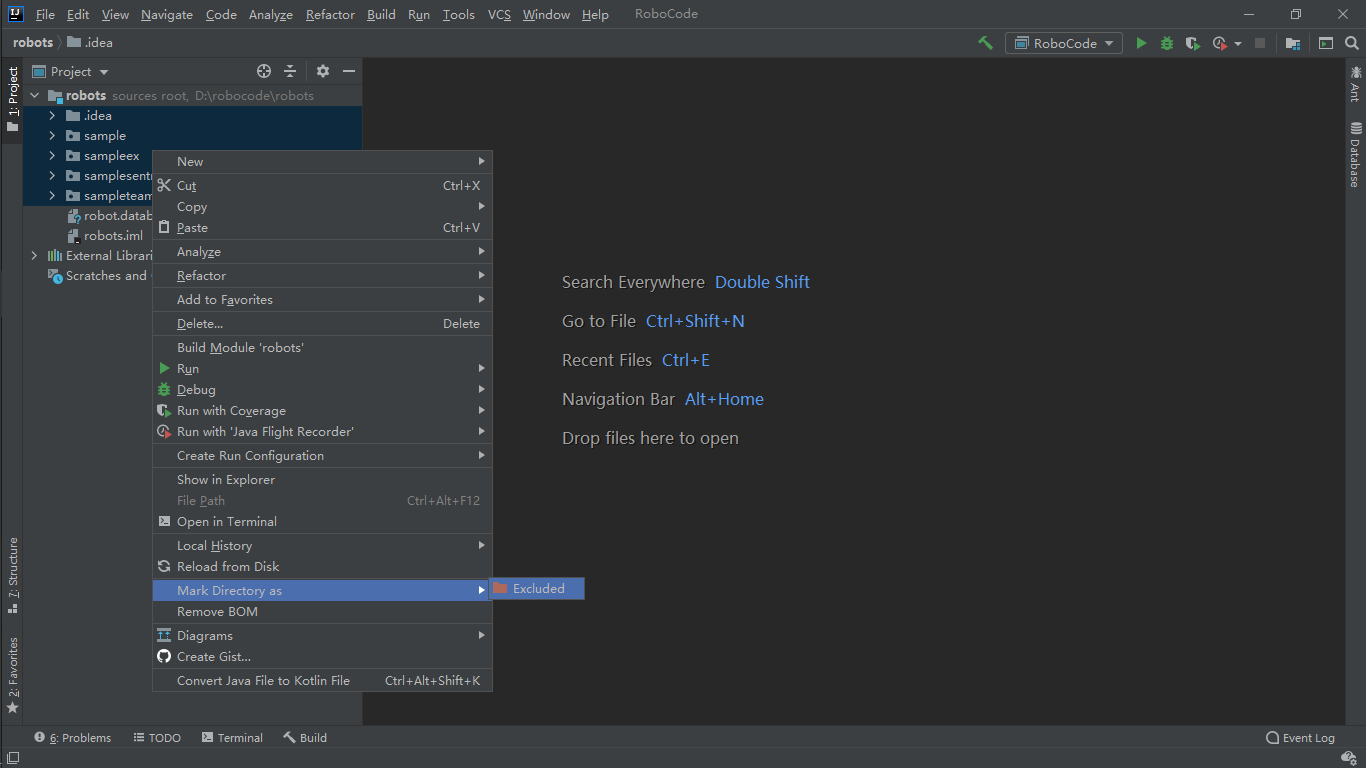The width and height of the screenshot is (1366, 768).
Task: Click the Run Anything icon in toolbar
Action: point(1326,43)
